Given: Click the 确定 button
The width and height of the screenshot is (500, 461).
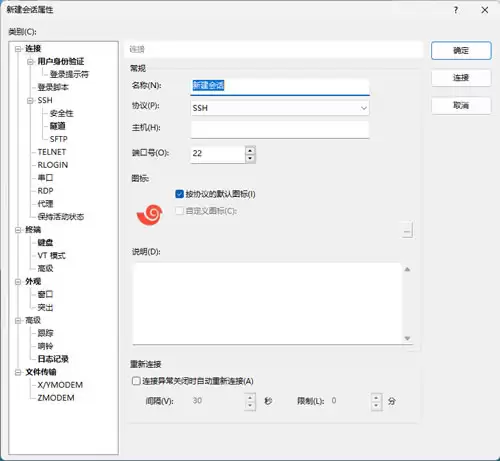Looking at the screenshot, I should click(x=461, y=51).
